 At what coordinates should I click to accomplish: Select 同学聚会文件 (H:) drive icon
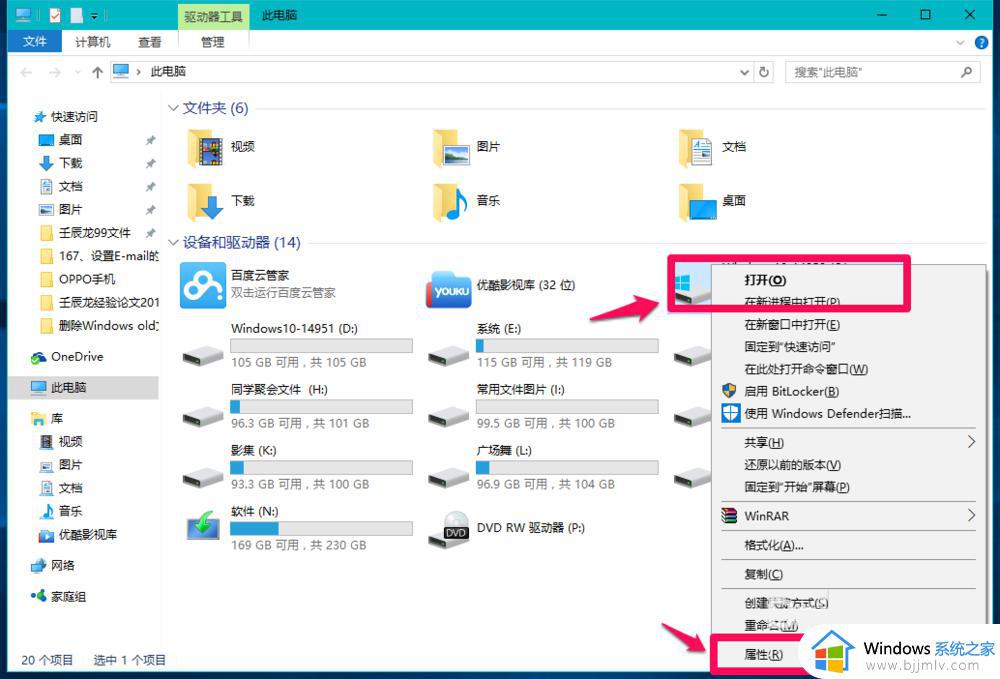(x=203, y=417)
